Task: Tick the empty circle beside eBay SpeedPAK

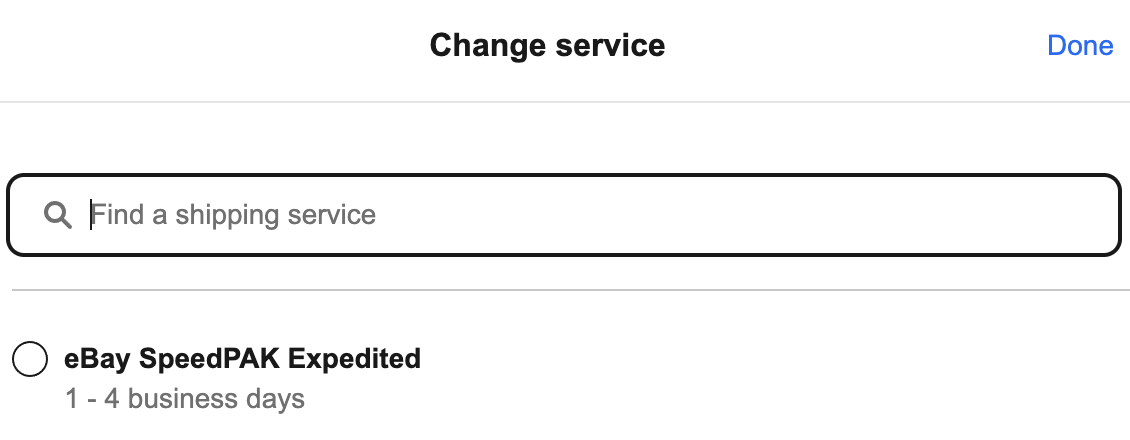Action: pos(30,359)
